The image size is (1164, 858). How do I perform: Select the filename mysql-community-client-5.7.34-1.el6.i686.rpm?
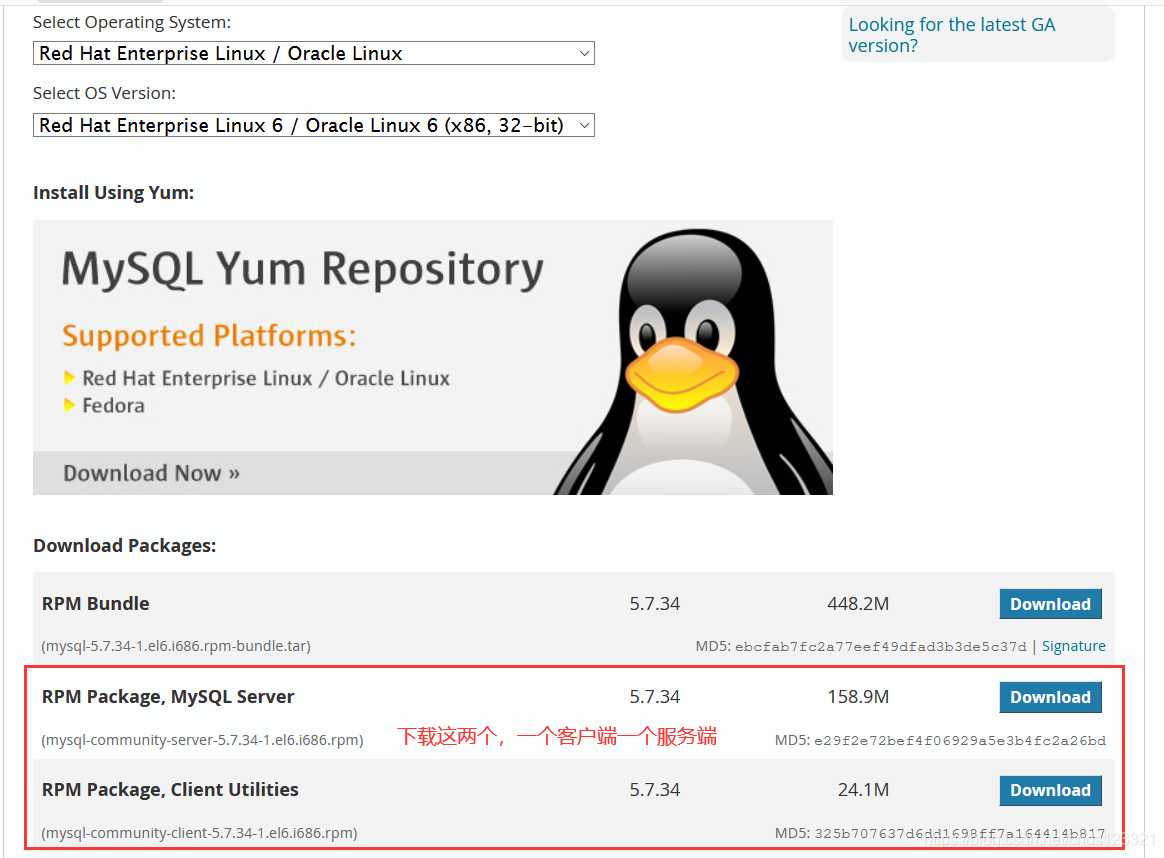coord(199,833)
